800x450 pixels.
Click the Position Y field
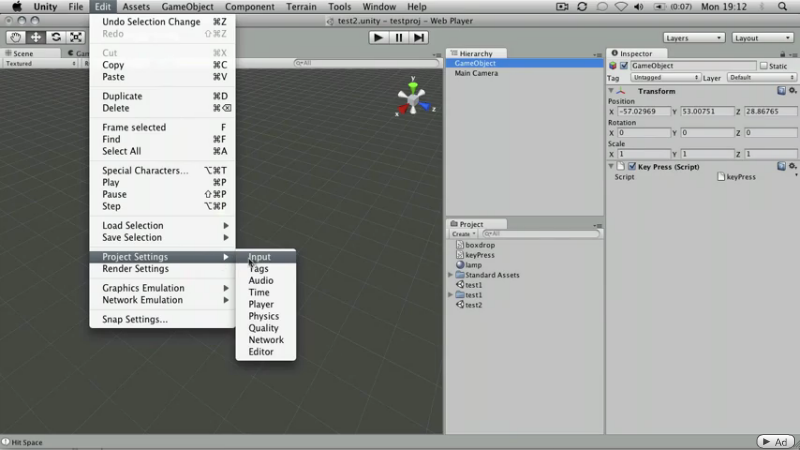pyautogui.click(x=707, y=111)
